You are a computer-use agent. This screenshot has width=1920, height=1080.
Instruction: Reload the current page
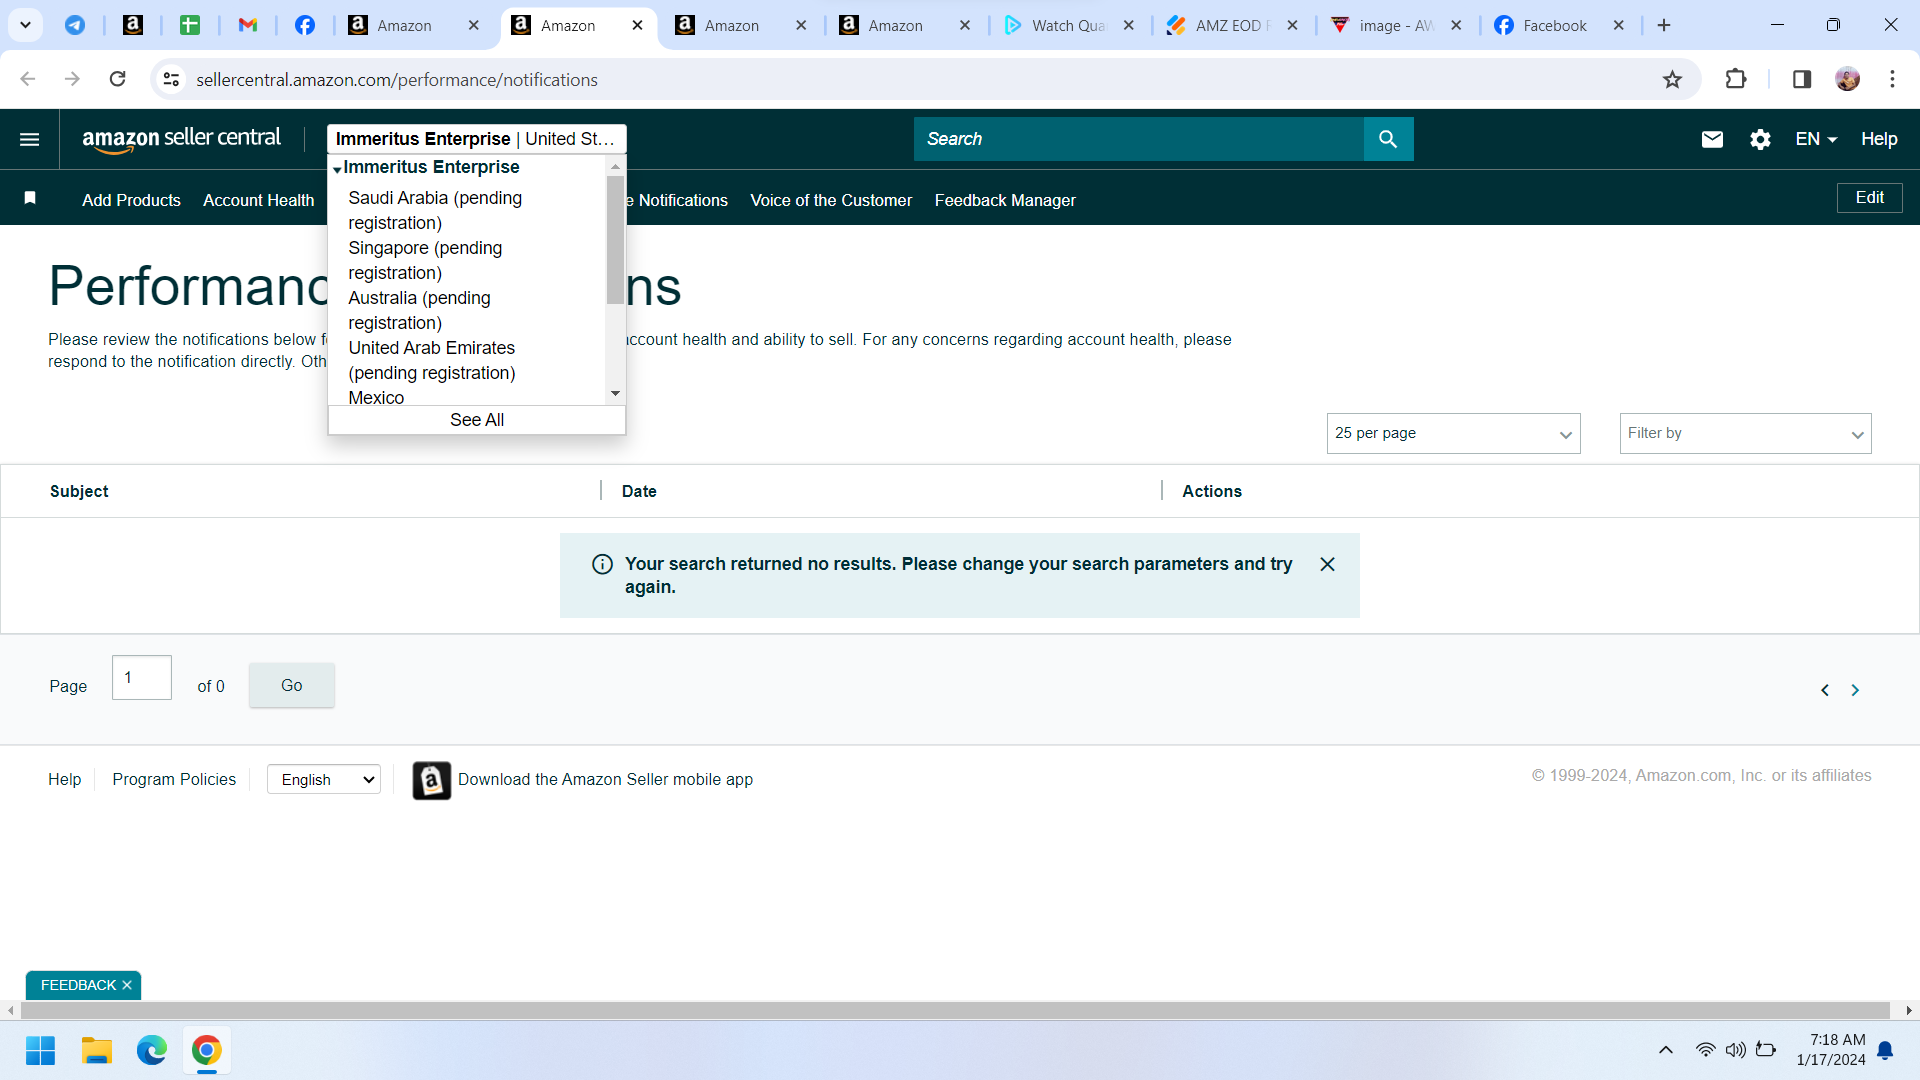[118, 79]
